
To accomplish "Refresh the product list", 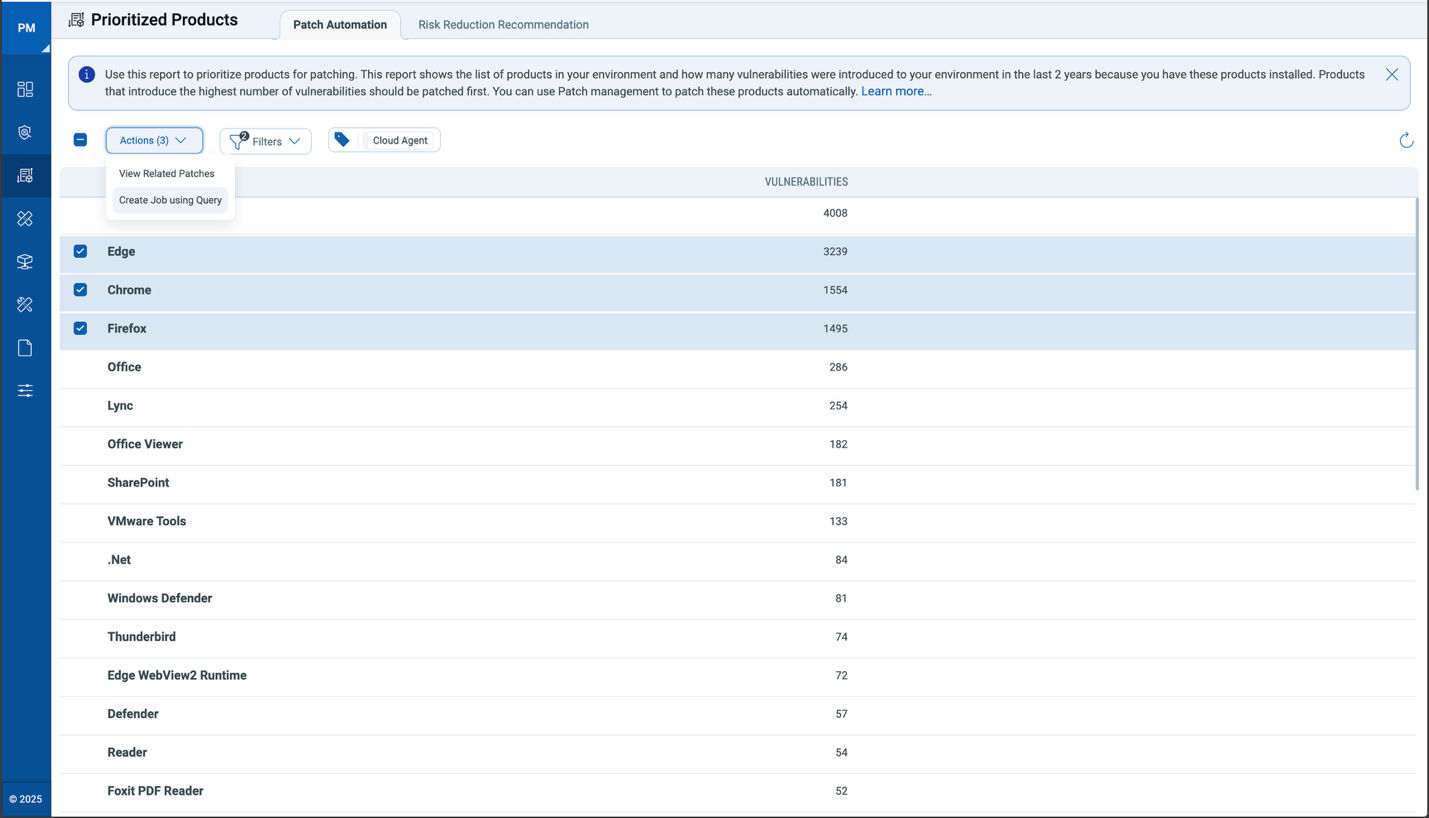I will coord(1406,141).
